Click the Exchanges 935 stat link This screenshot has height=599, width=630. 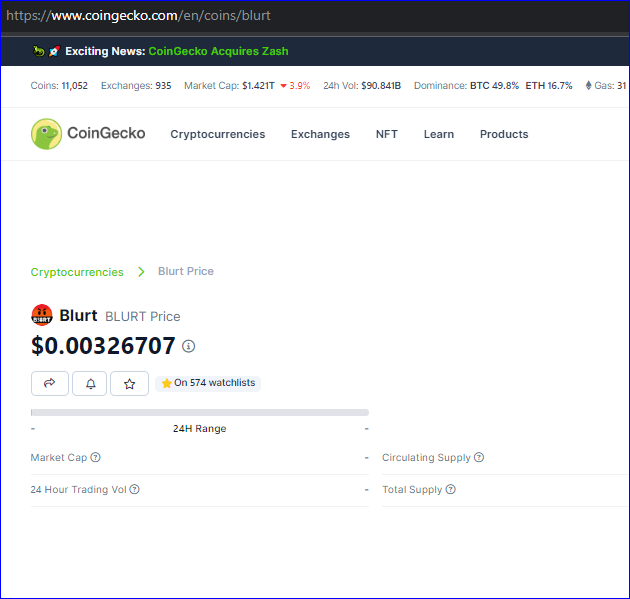[x=136, y=86]
